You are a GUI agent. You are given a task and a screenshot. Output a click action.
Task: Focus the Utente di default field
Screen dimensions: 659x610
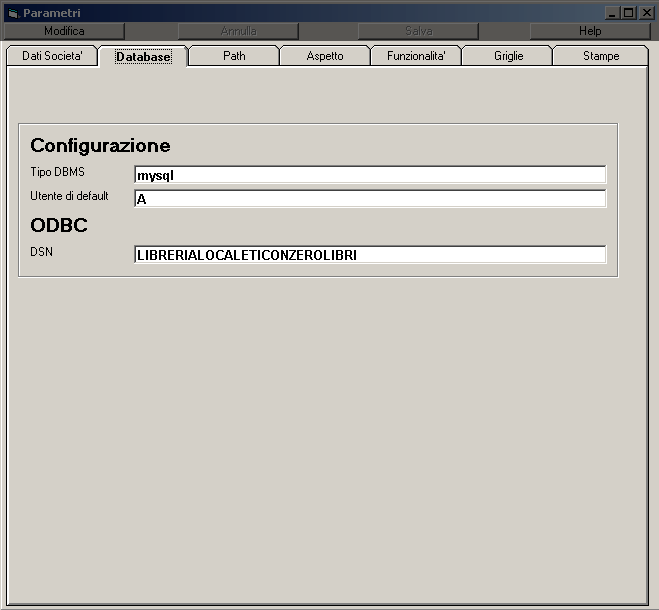369,199
